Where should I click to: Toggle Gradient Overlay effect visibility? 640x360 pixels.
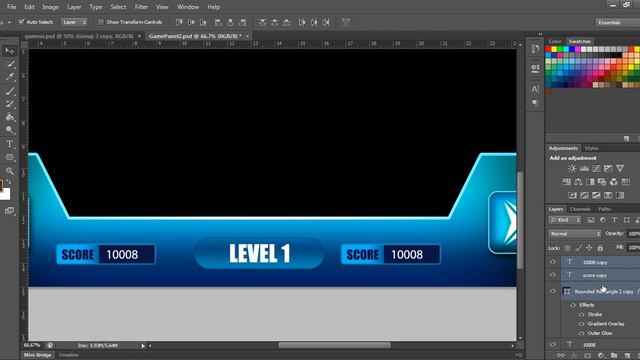(581, 324)
